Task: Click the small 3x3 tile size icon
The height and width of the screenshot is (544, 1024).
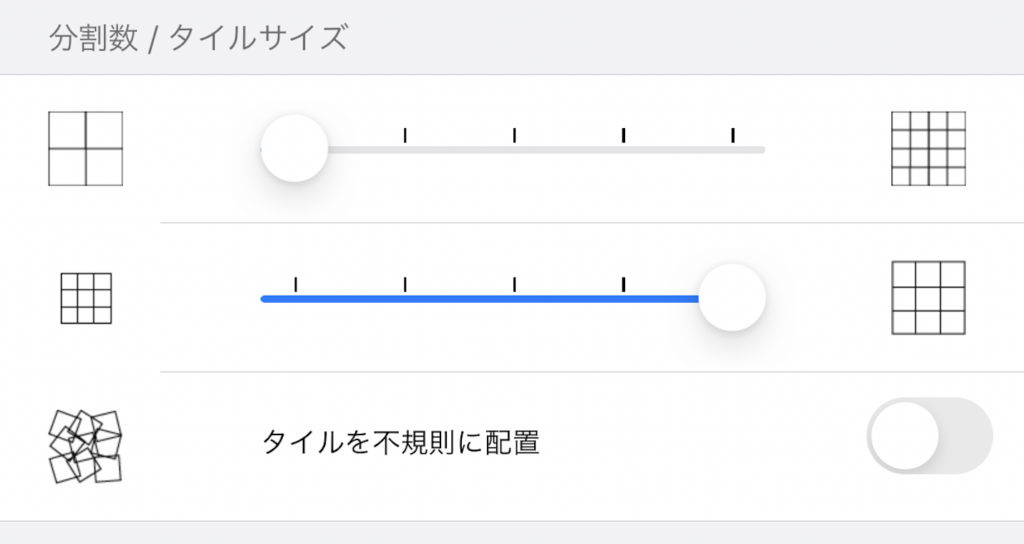Action: tap(86, 298)
